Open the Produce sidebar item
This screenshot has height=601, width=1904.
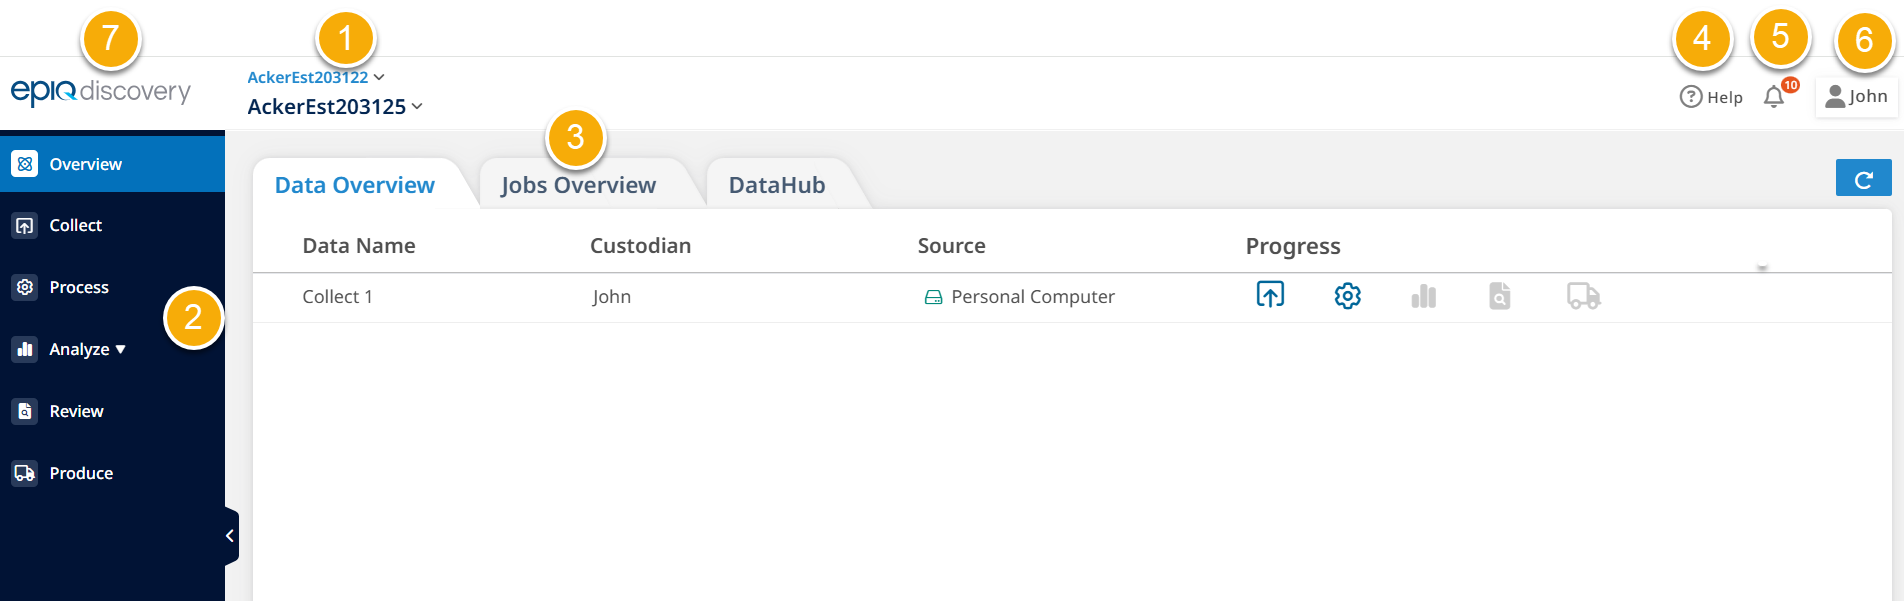[x=80, y=473]
